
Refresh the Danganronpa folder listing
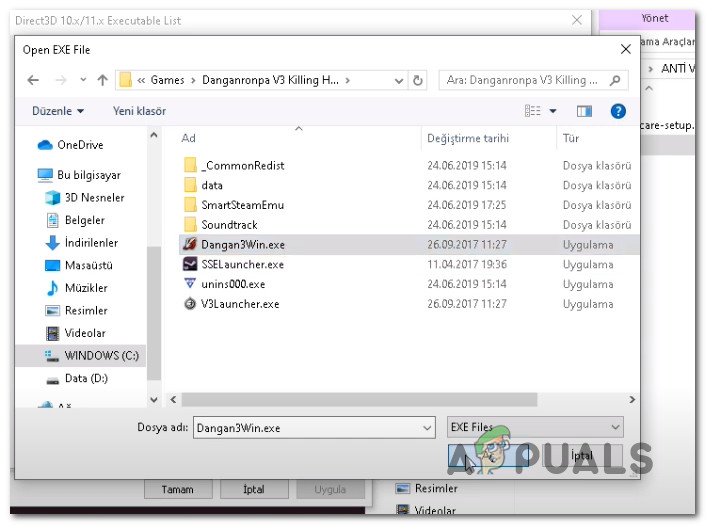[417, 81]
